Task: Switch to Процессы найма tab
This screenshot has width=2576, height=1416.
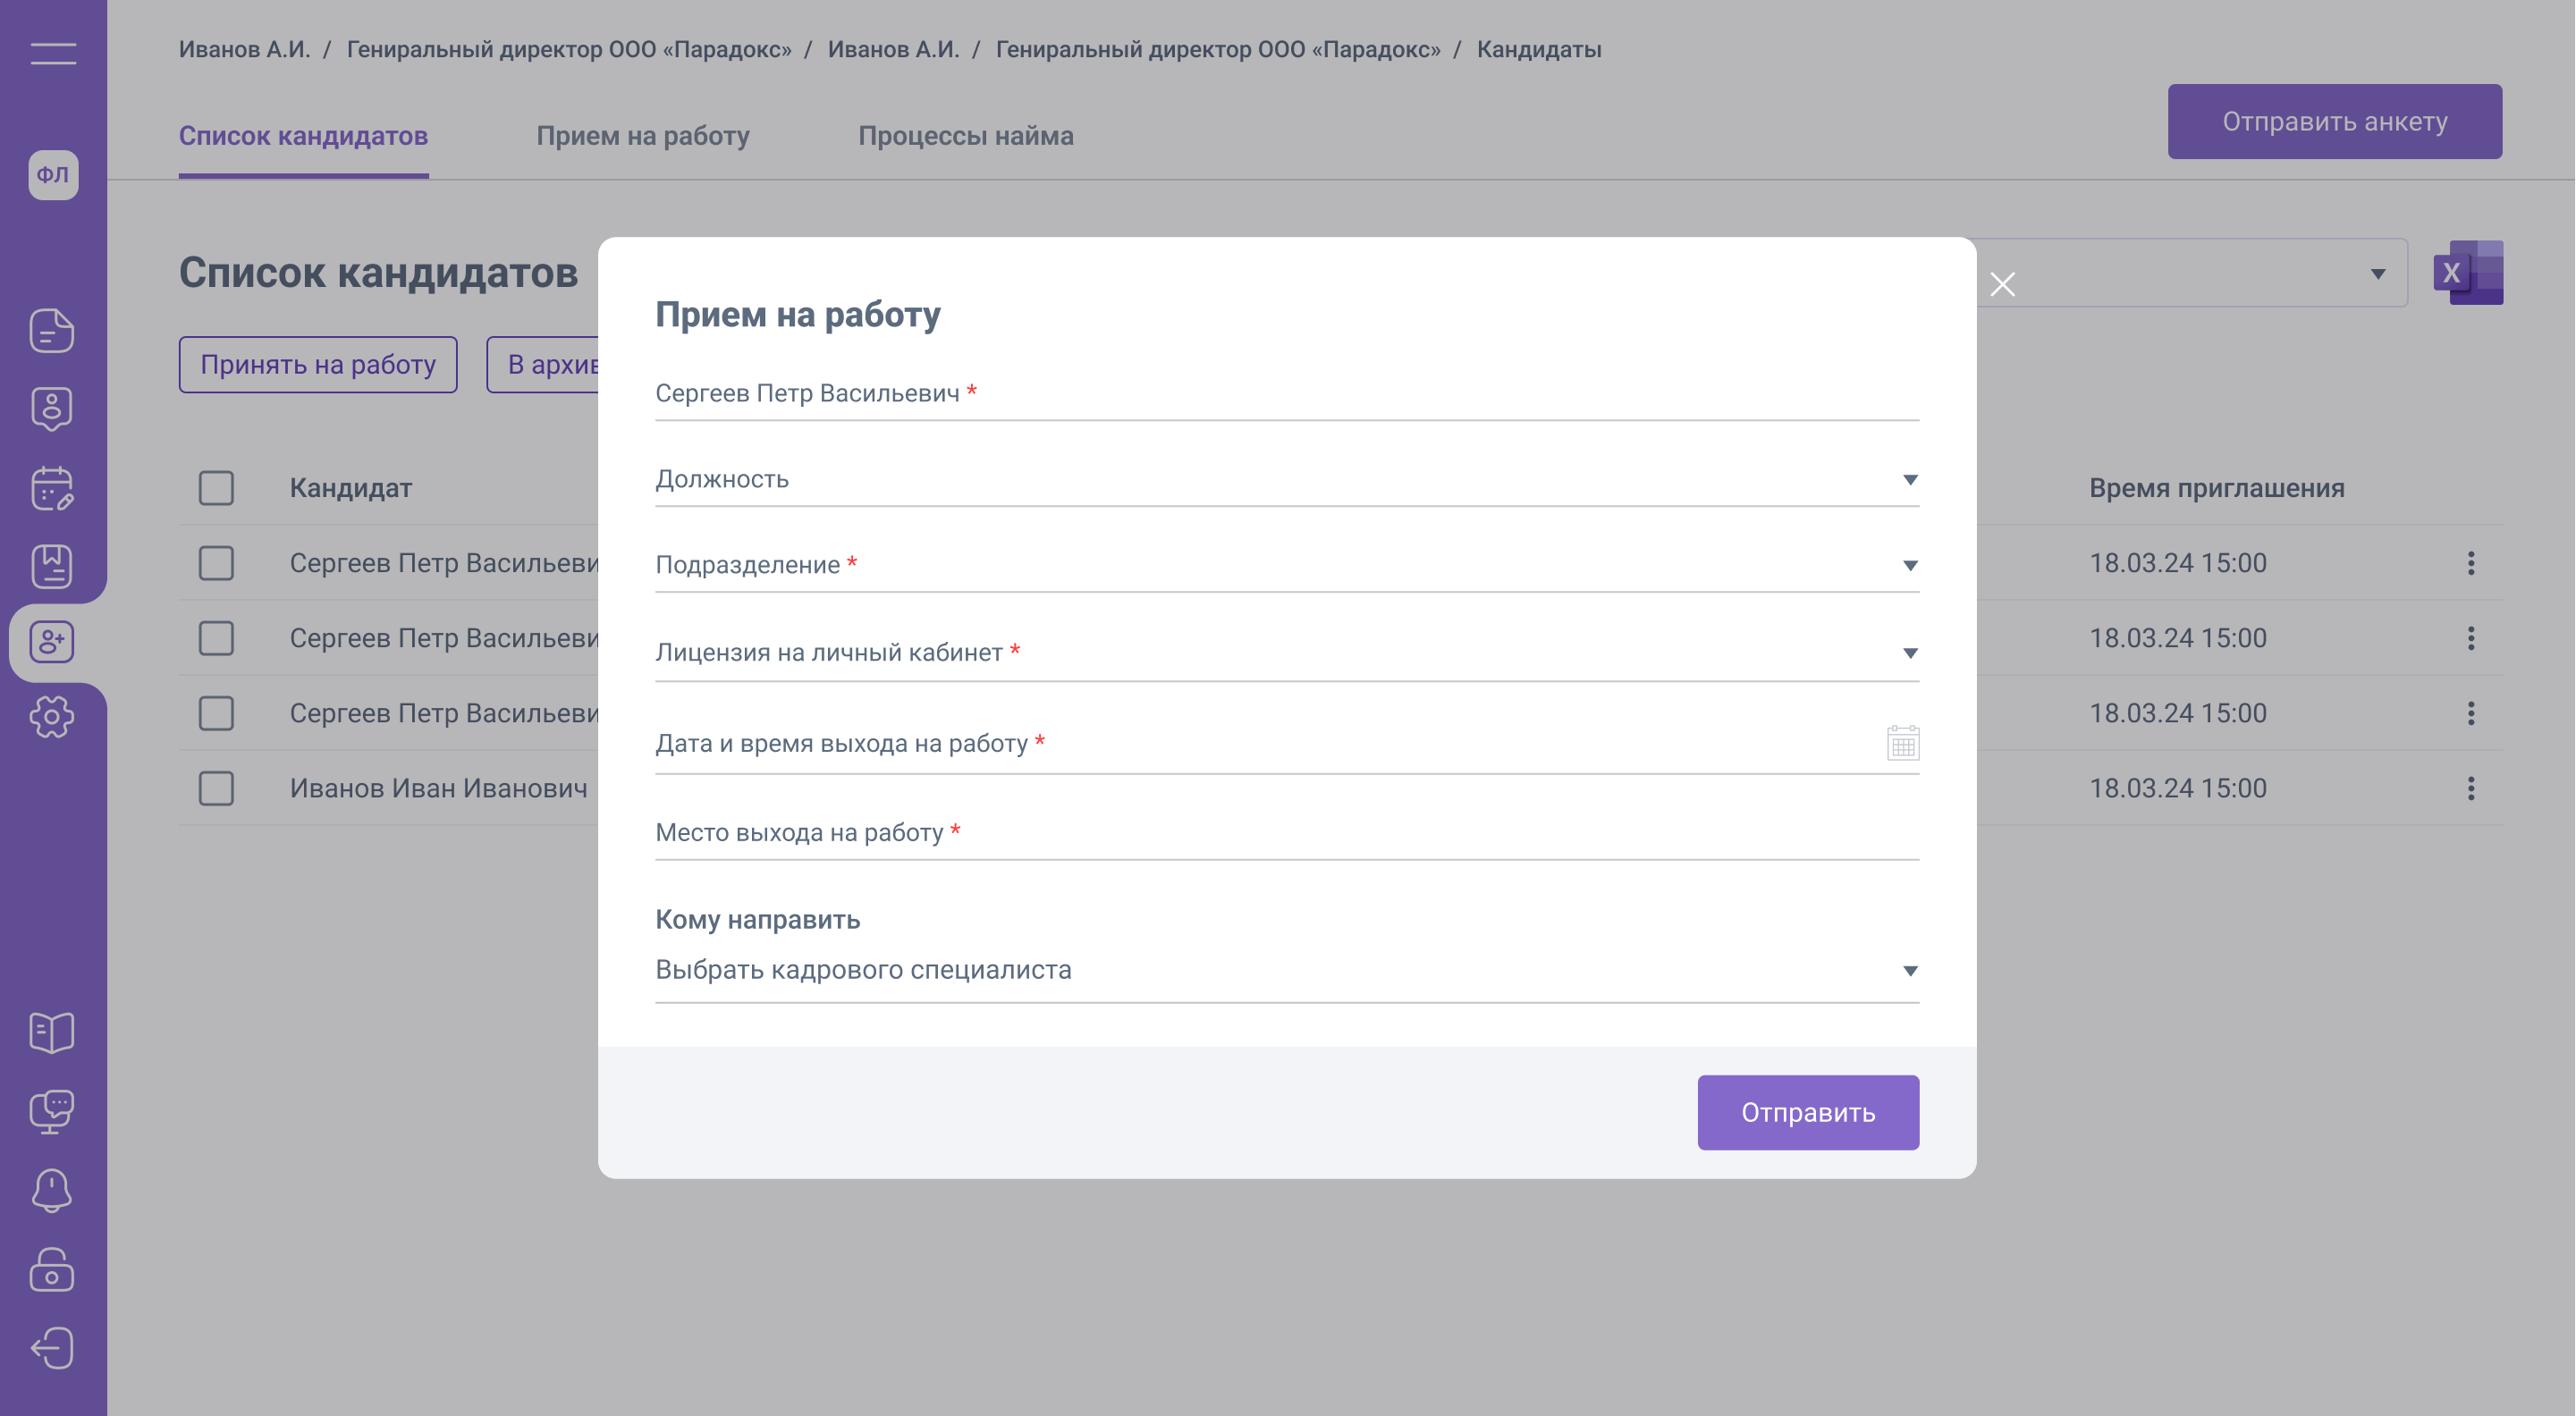Action: pos(965,136)
